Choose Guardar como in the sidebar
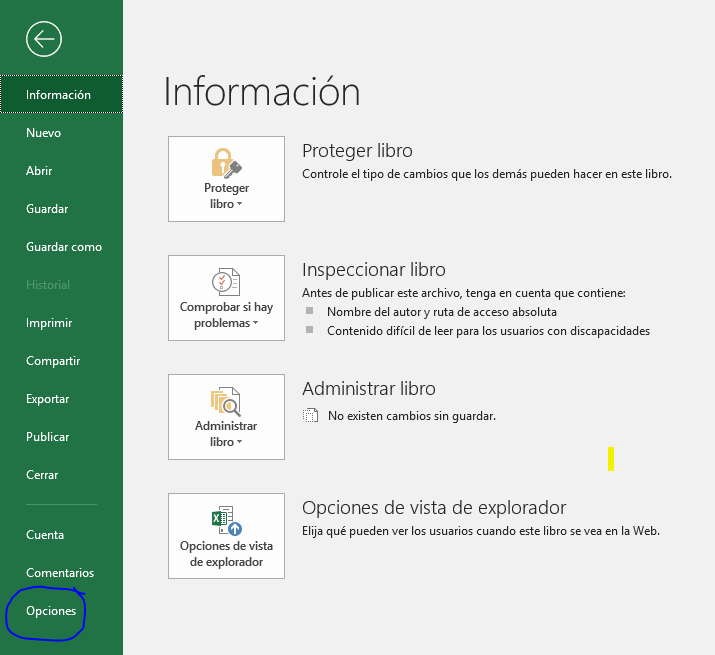 [62, 247]
